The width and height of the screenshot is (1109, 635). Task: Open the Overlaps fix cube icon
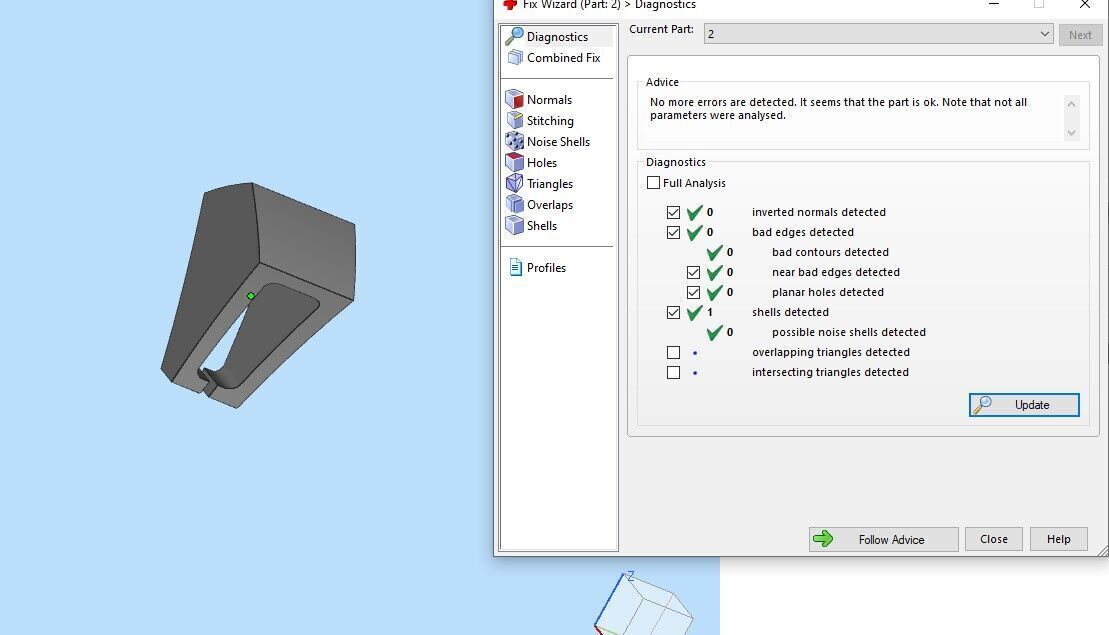[x=514, y=204]
